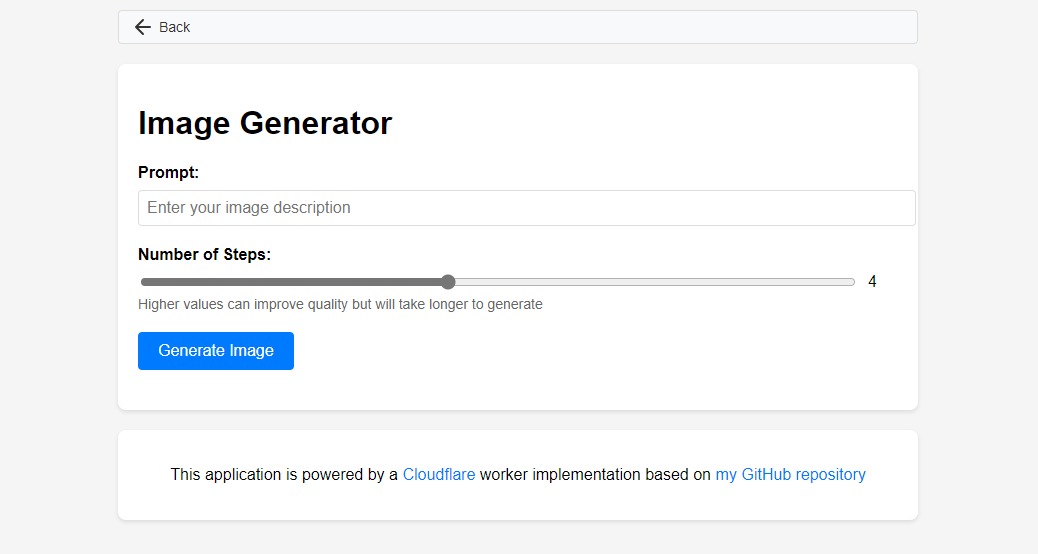Focus the image description prompt field
Image resolution: width=1038 pixels, height=554 pixels.
(526, 208)
